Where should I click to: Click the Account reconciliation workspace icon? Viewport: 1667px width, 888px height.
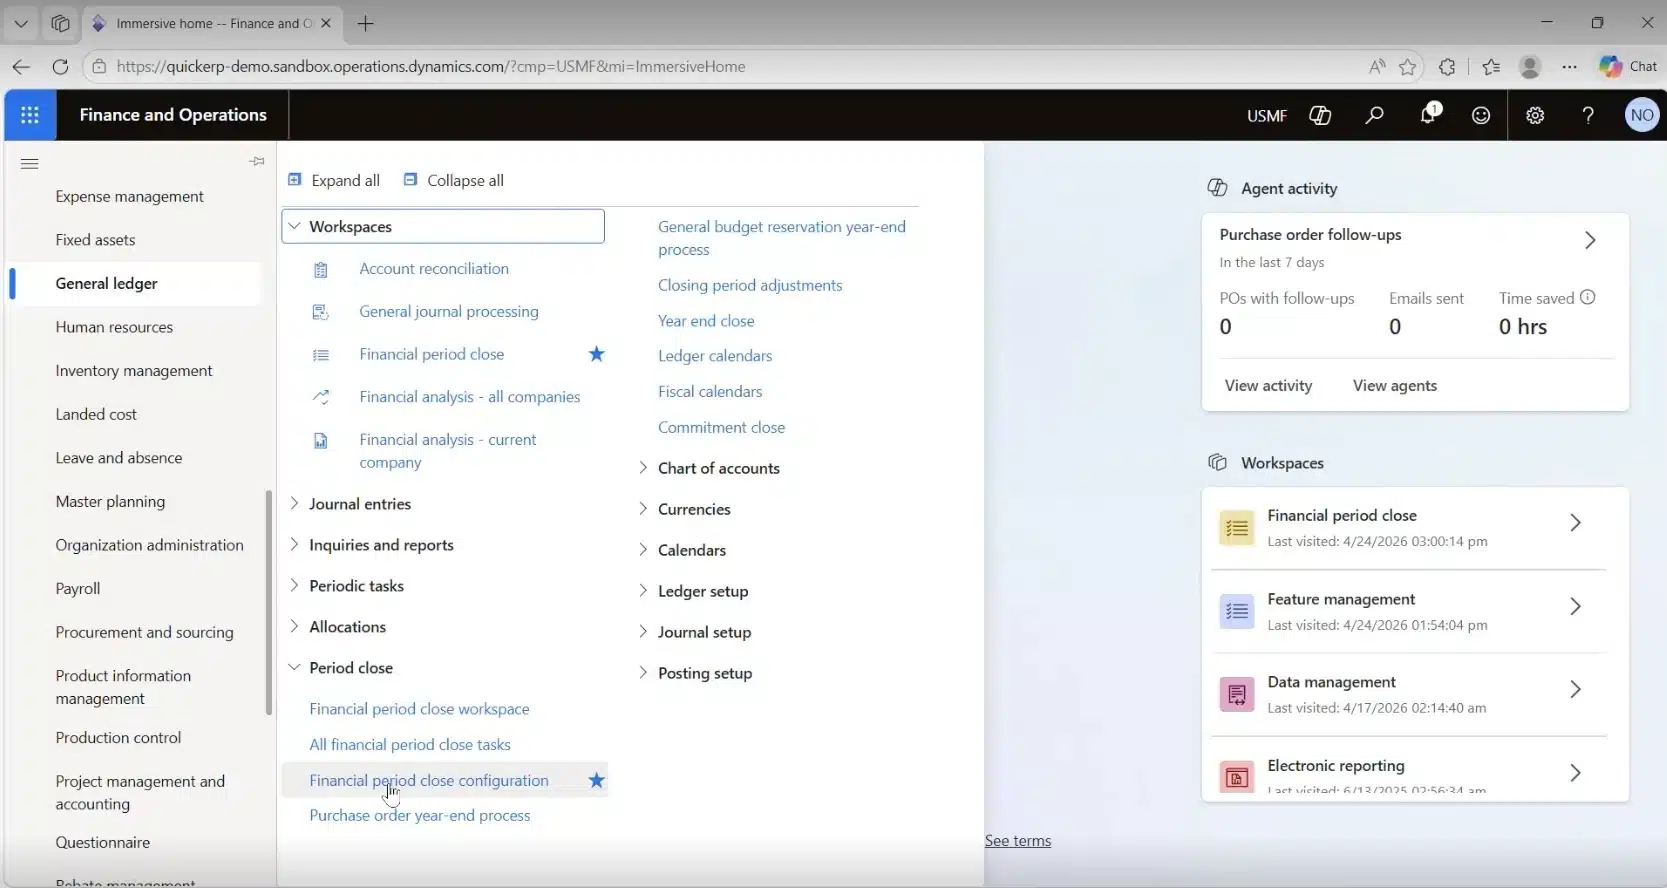321,269
